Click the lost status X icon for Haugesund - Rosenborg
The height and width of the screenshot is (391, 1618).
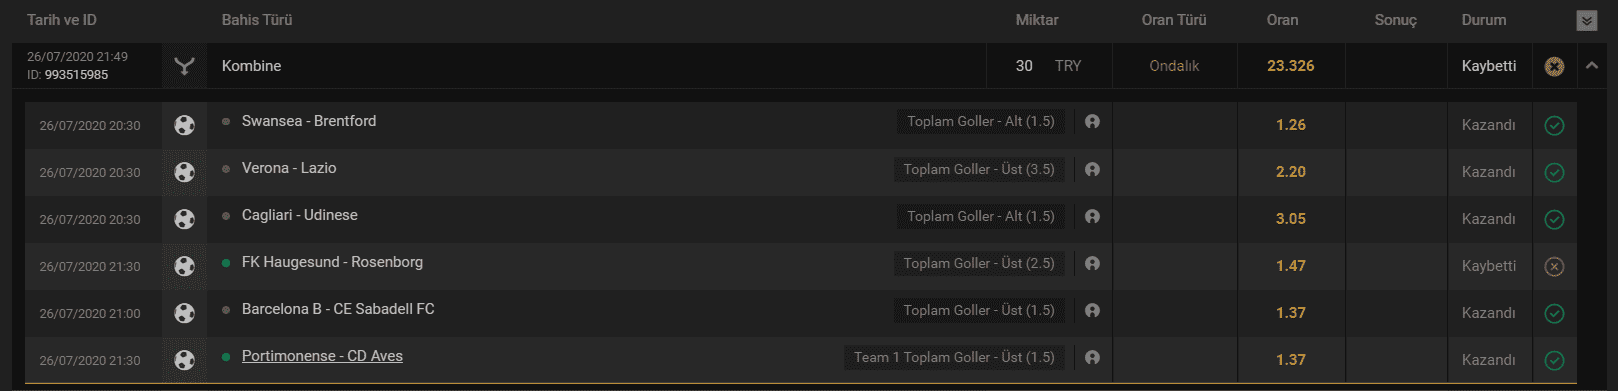click(x=1554, y=267)
